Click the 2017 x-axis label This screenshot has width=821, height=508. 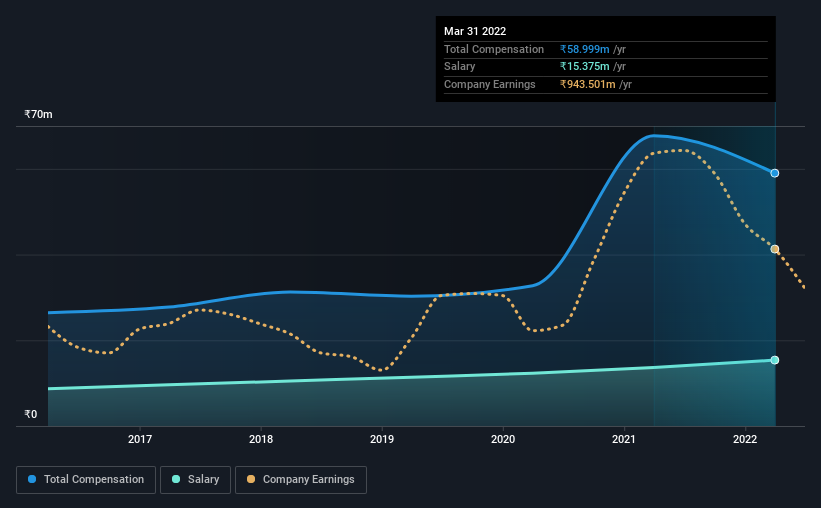coord(140,439)
